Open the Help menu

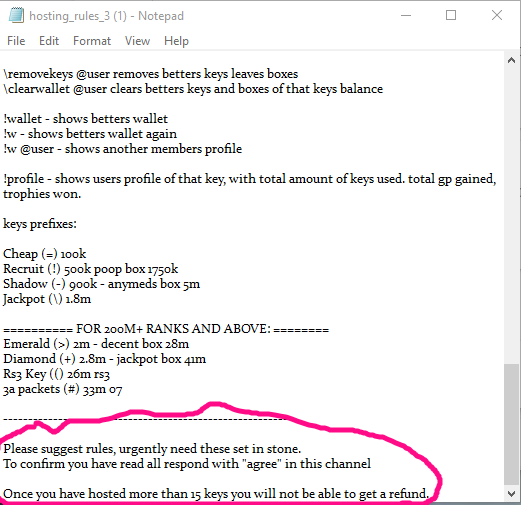[176, 41]
